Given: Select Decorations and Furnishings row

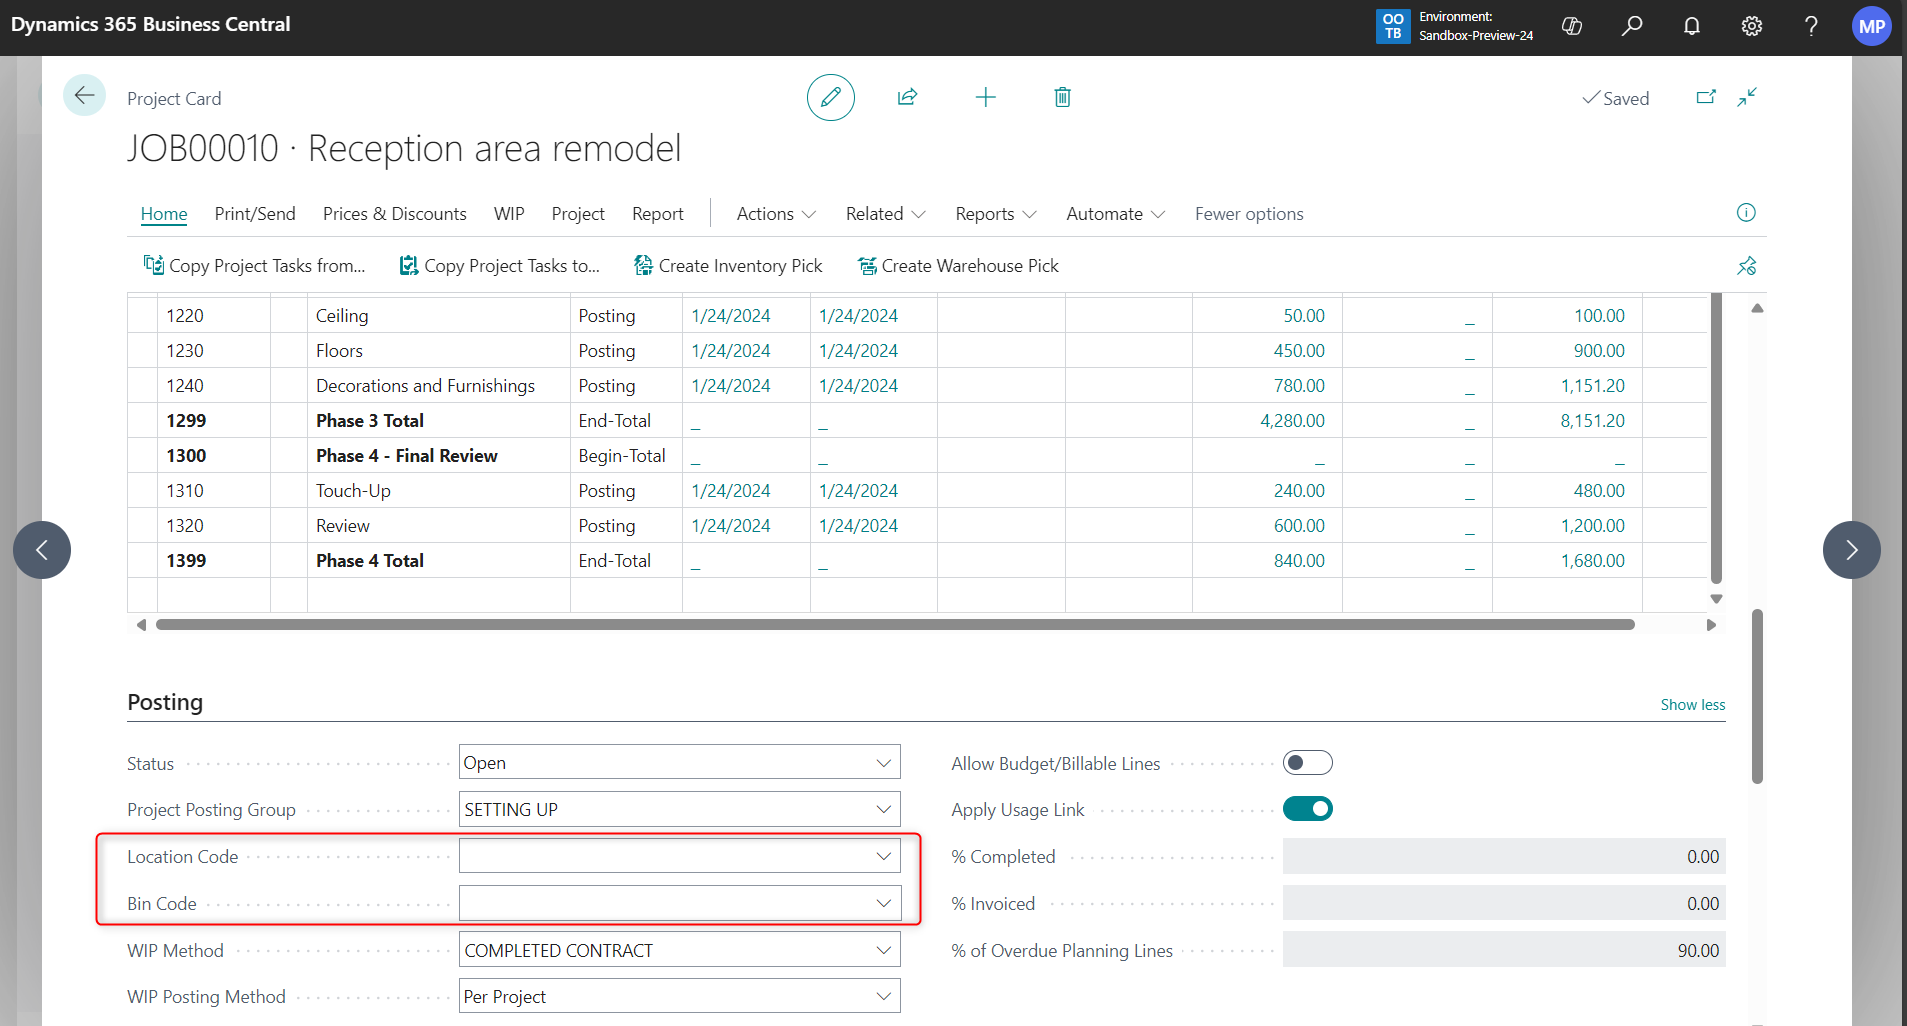Looking at the screenshot, I should [x=917, y=386].
